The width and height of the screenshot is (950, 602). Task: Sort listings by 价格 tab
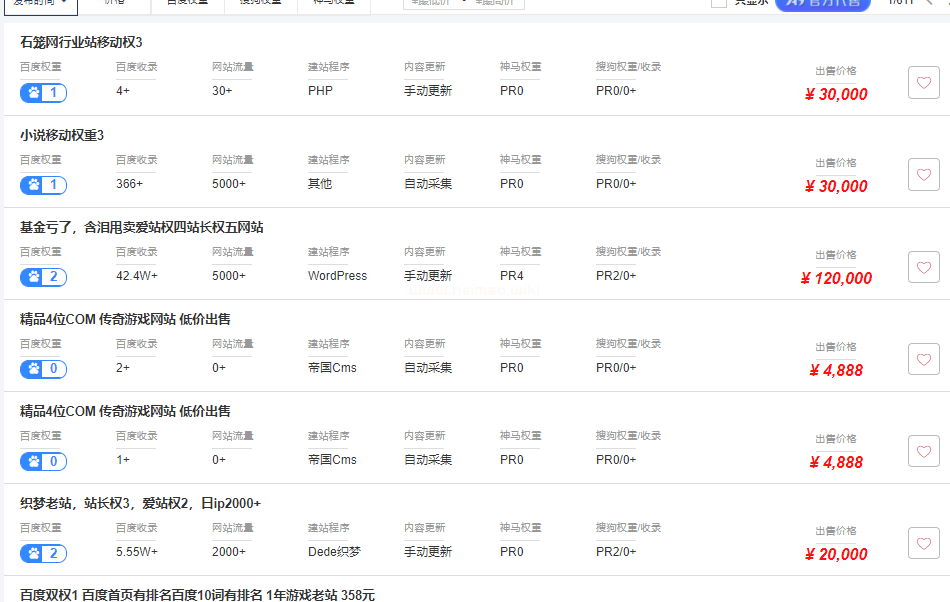[x=116, y=4]
